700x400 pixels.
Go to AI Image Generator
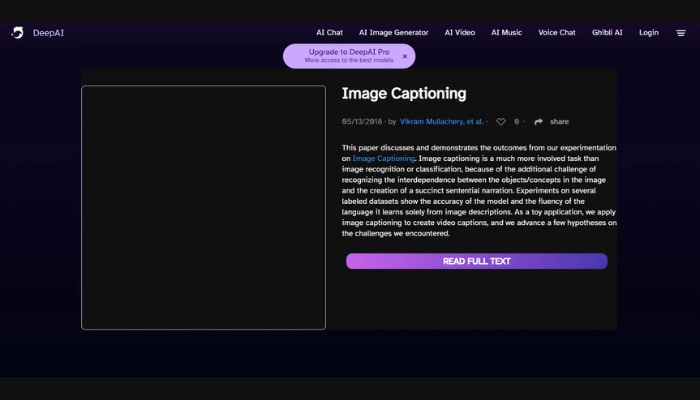tap(393, 33)
